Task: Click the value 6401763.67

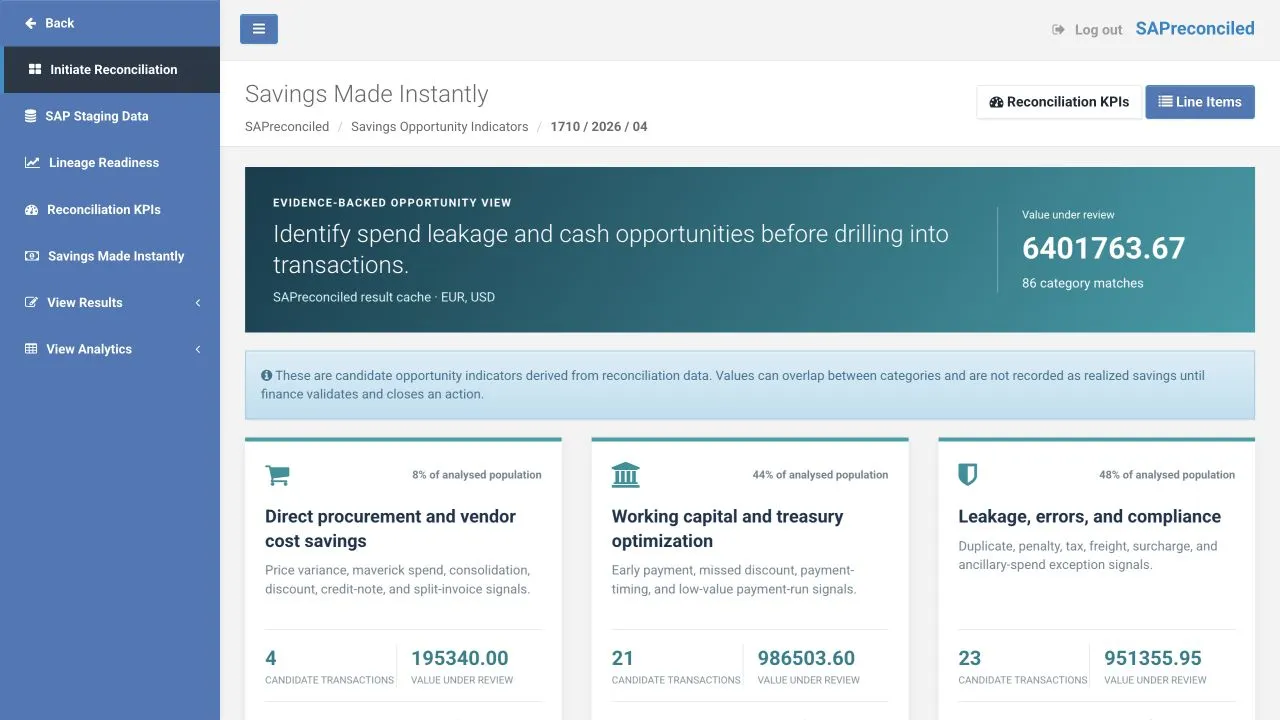Action: 1103,248
